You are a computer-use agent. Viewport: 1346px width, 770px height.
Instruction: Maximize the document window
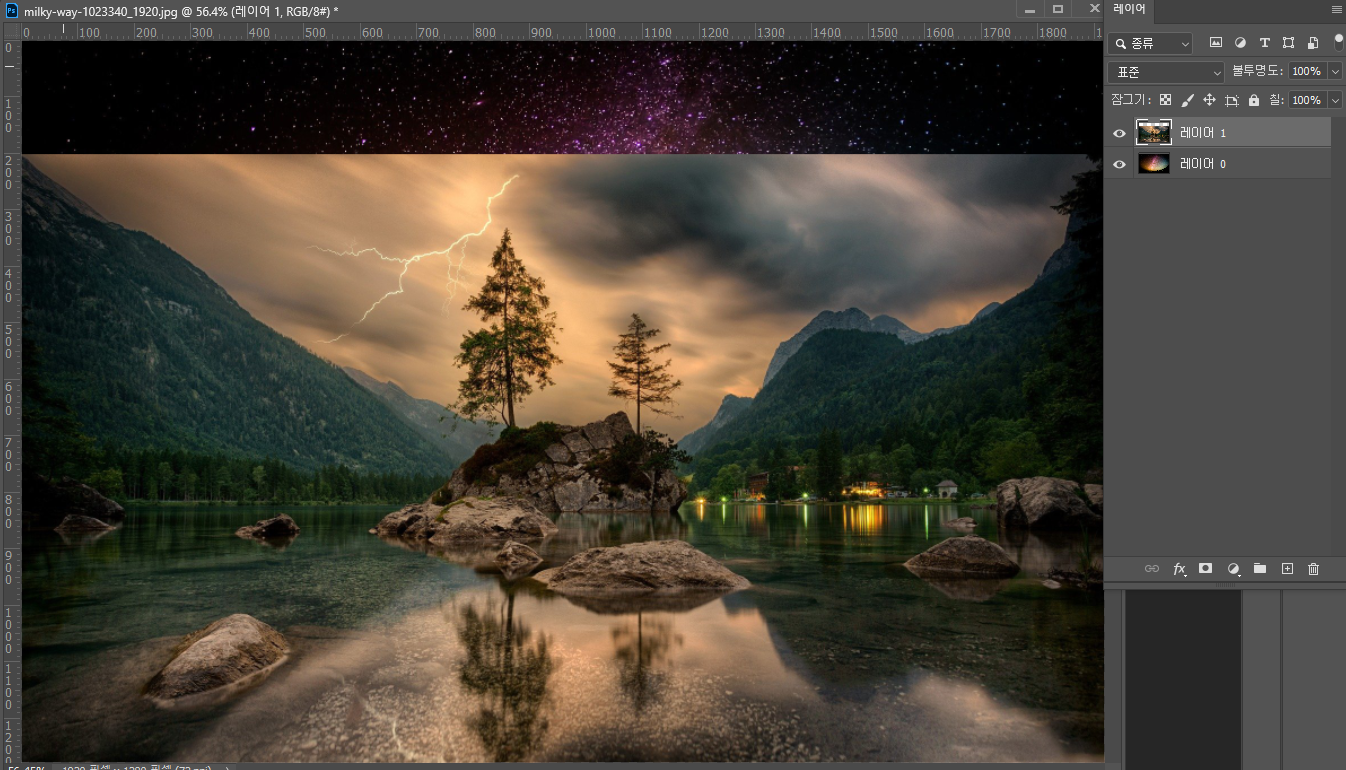(1058, 9)
